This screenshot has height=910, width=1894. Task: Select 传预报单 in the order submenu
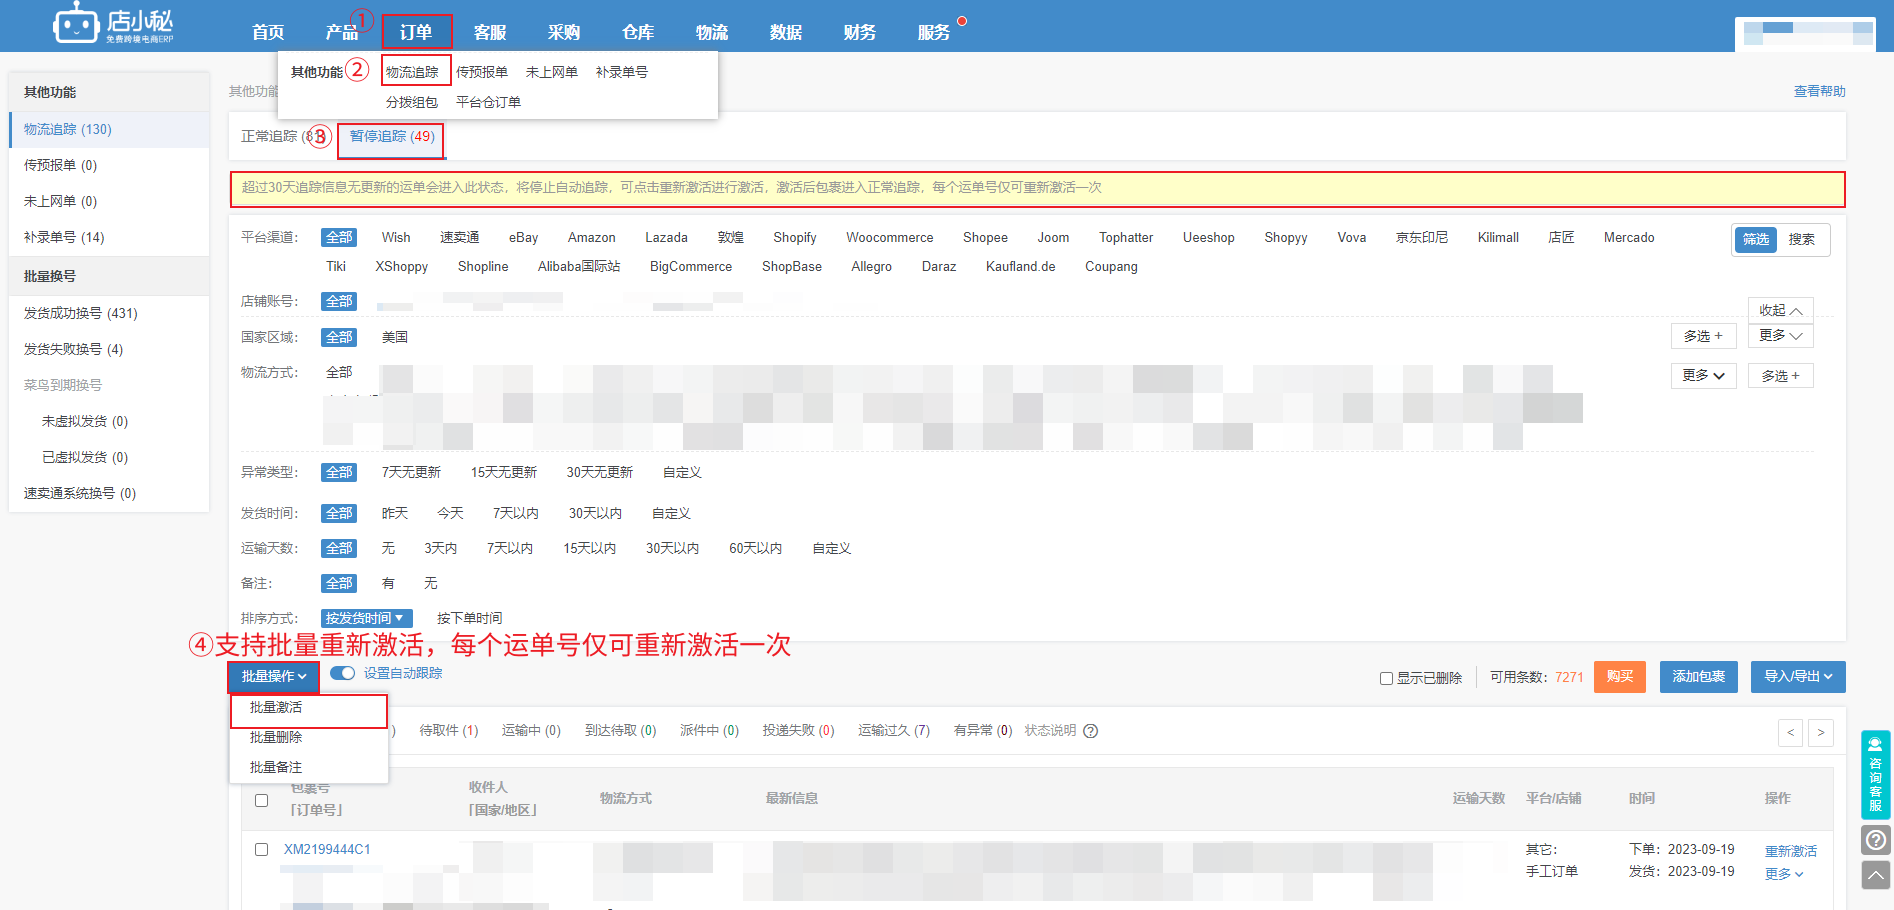[482, 72]
